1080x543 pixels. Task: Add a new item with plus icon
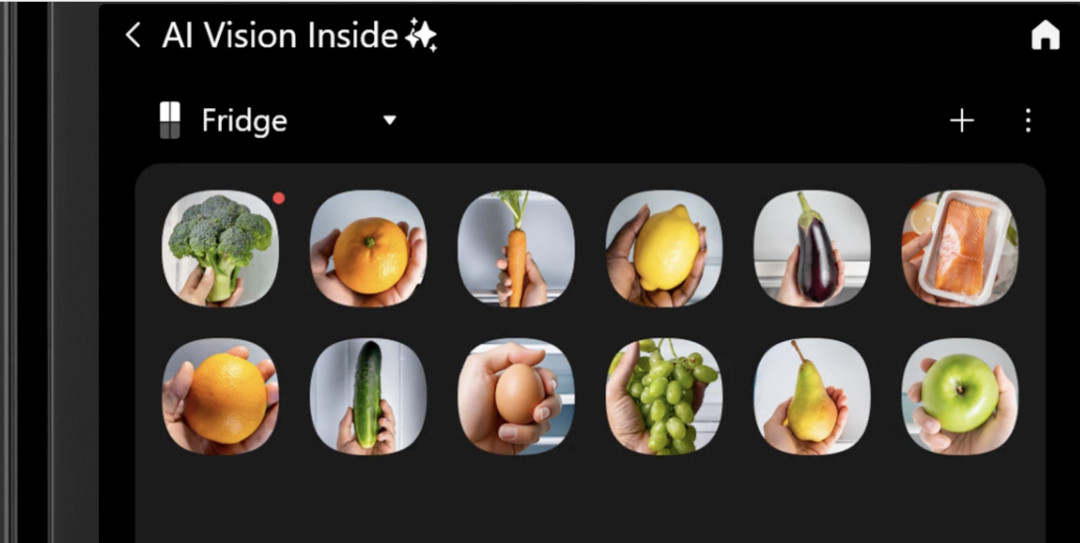click(962, 121)
